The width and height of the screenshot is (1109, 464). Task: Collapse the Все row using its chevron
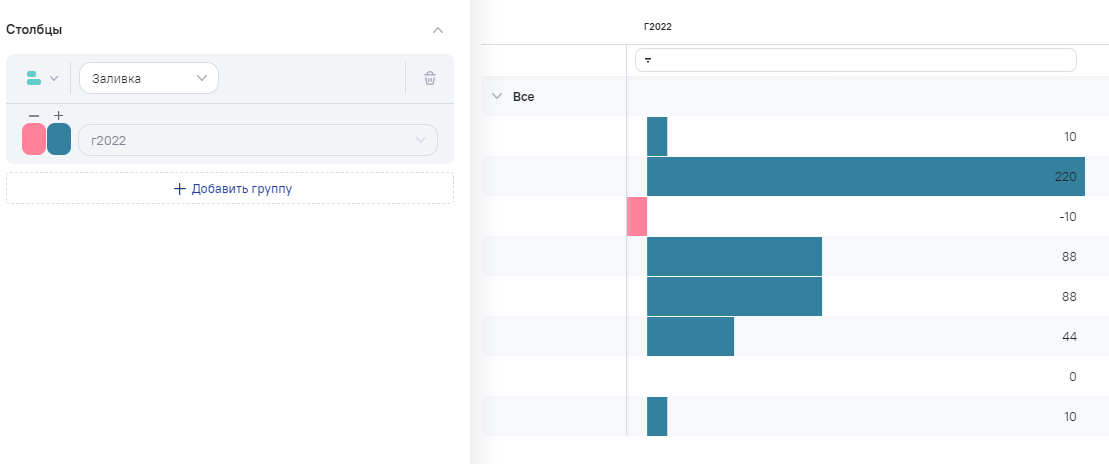click(496, 97)
